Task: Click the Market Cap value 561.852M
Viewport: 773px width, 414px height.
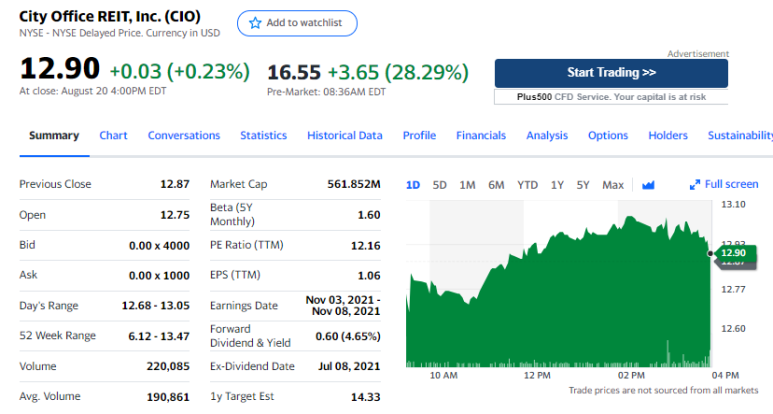Action: (x=354, y=184)
